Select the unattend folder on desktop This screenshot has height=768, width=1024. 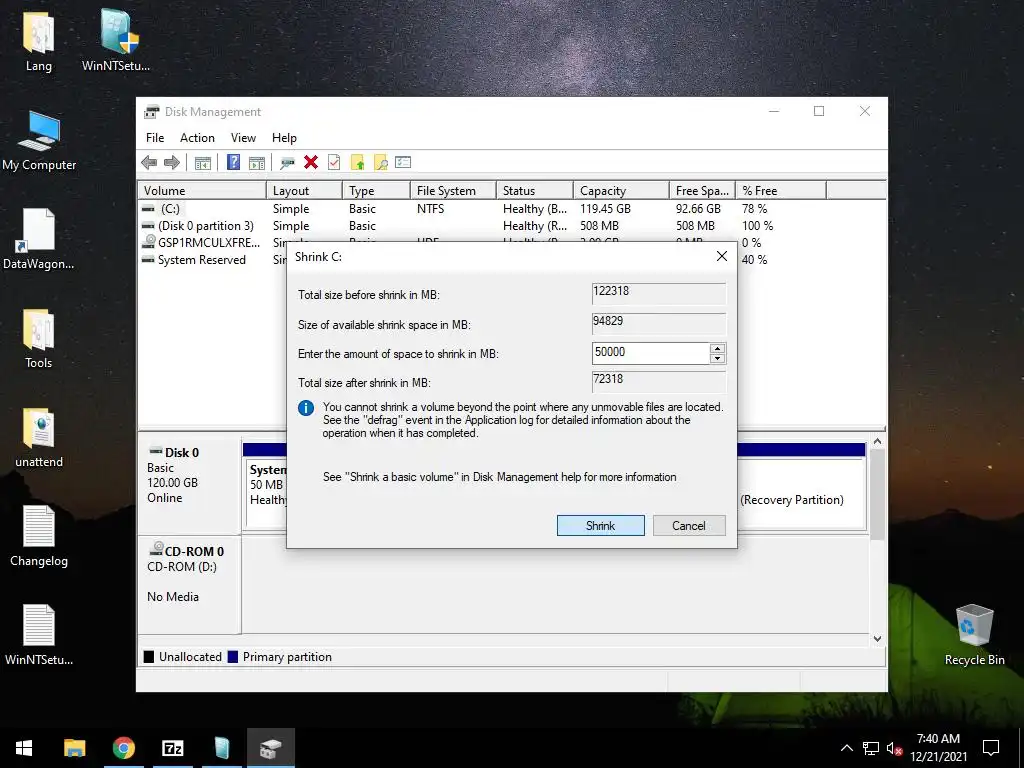pyautogui.click(x=39, y=438)
